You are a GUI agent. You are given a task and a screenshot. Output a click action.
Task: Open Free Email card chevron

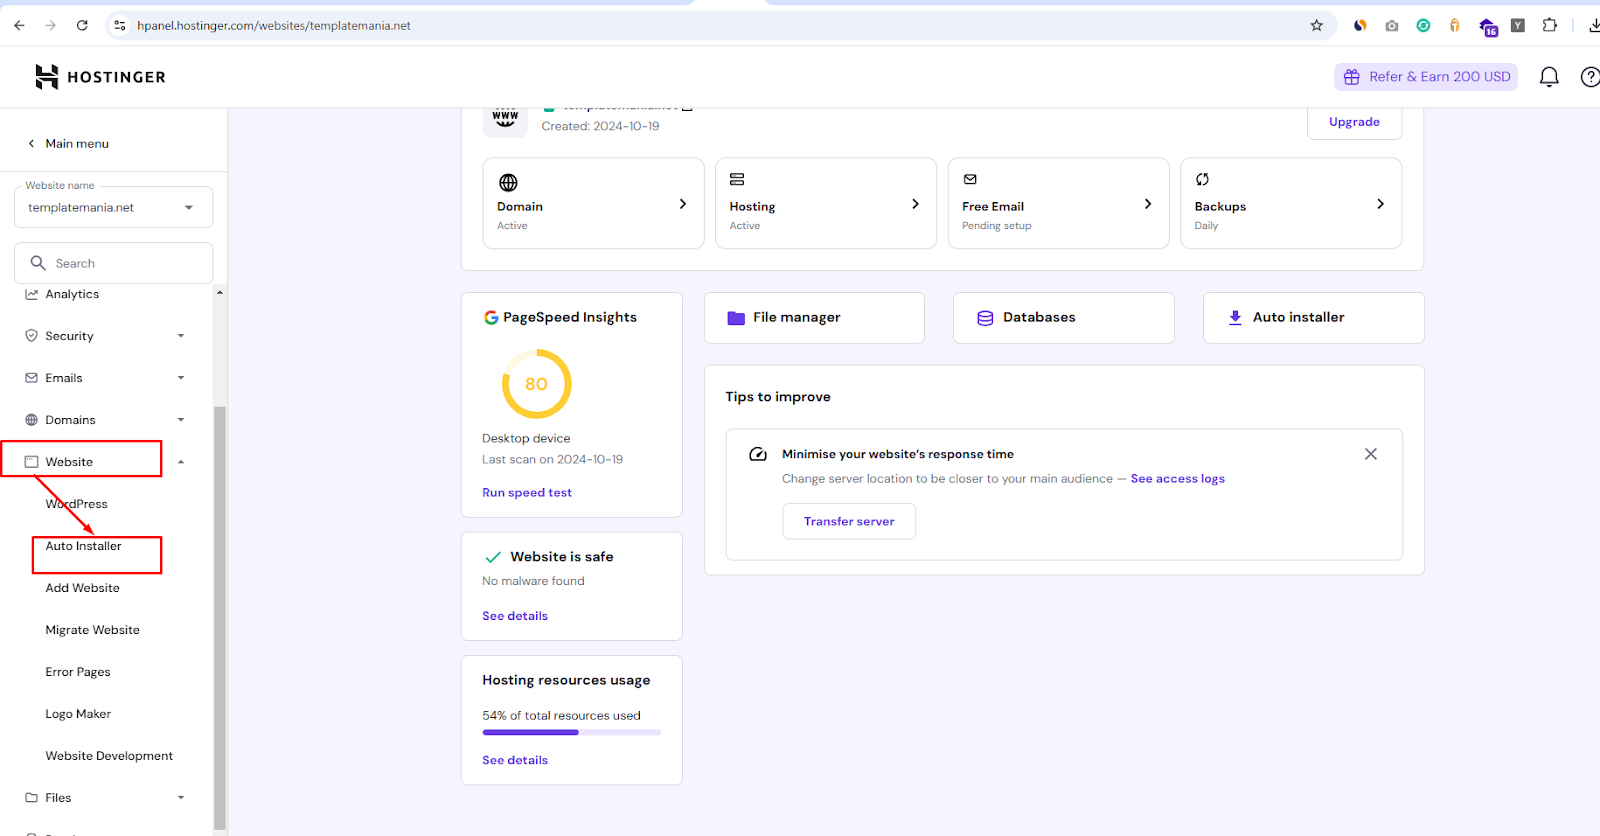pyautogui.click(x=1148, y=204)
